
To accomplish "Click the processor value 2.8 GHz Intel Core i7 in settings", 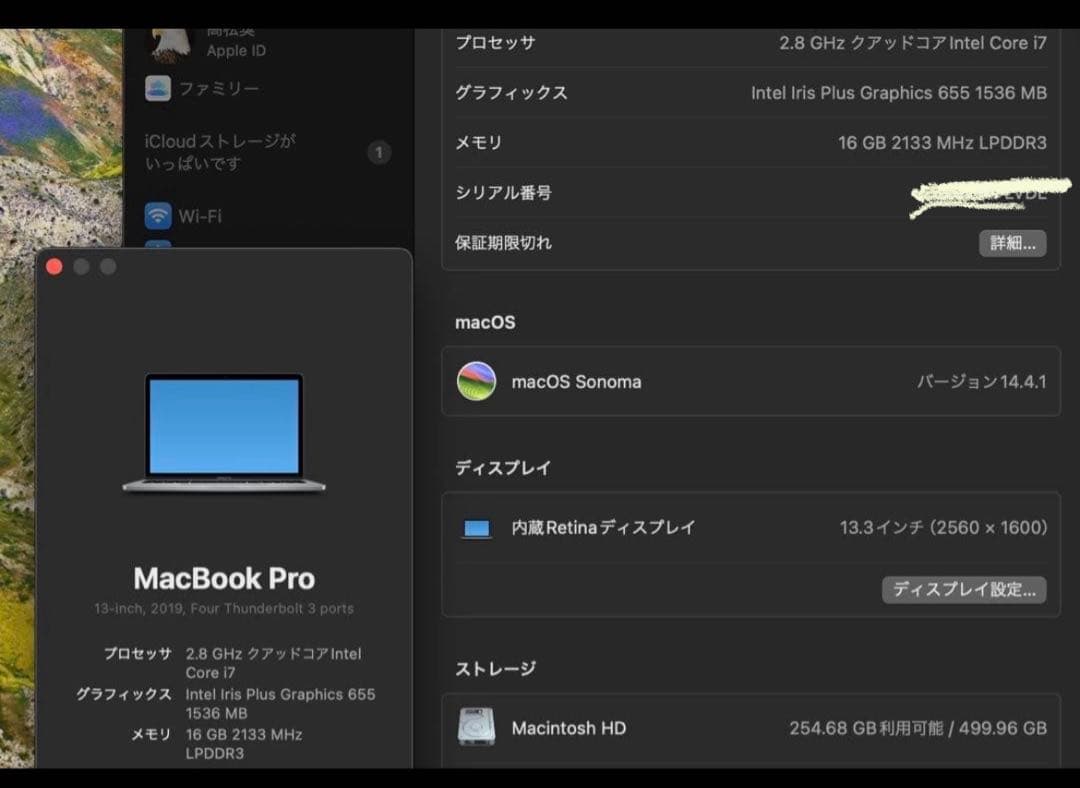I will 913,43.
